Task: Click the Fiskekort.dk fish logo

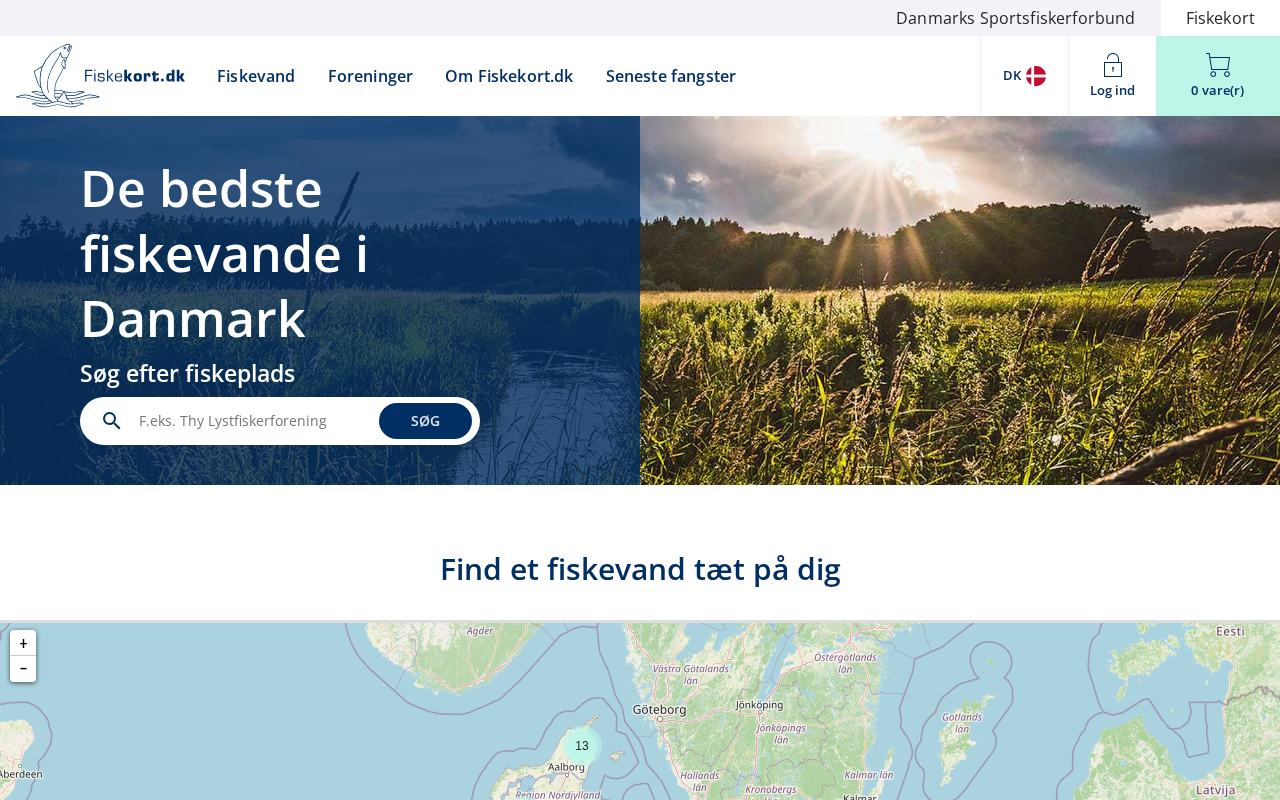Action: point(100,75)
